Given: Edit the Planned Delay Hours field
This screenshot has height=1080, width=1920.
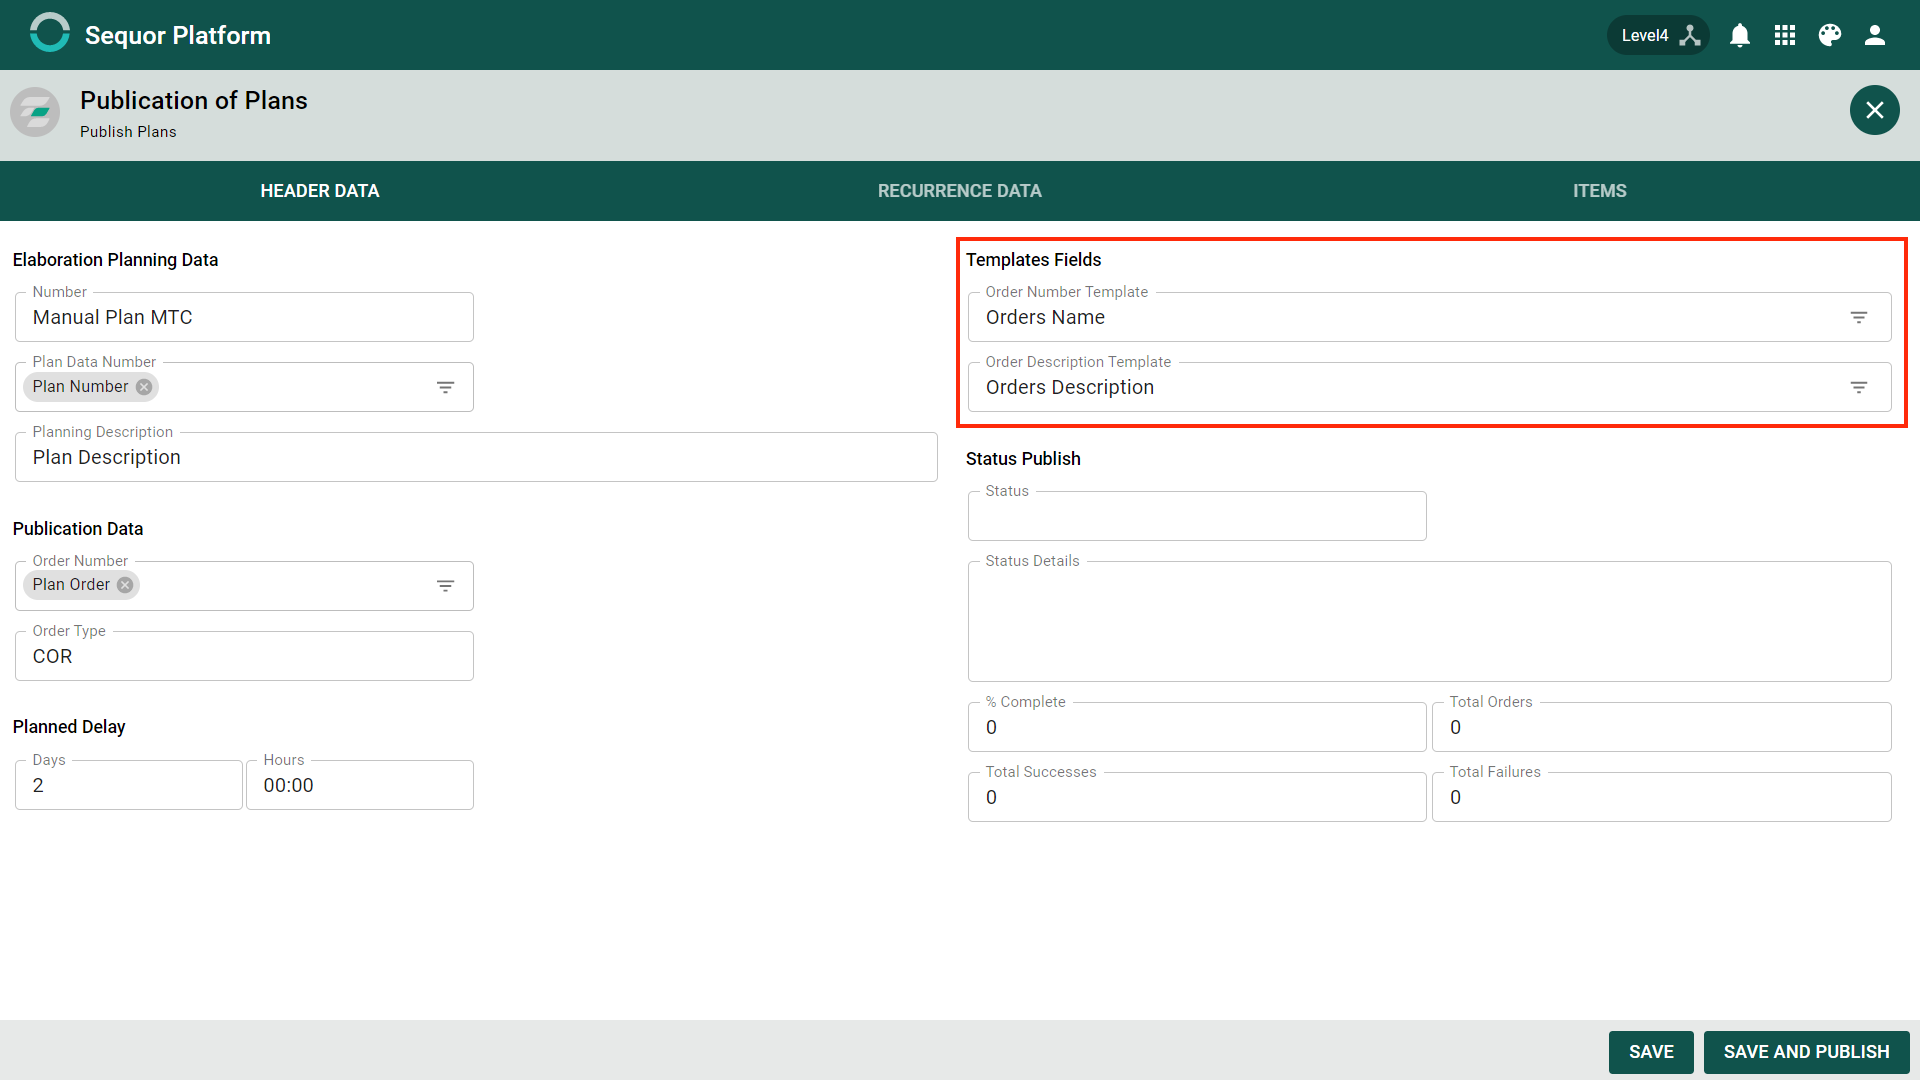Looking at the screenshot, I should click(360, 785).
